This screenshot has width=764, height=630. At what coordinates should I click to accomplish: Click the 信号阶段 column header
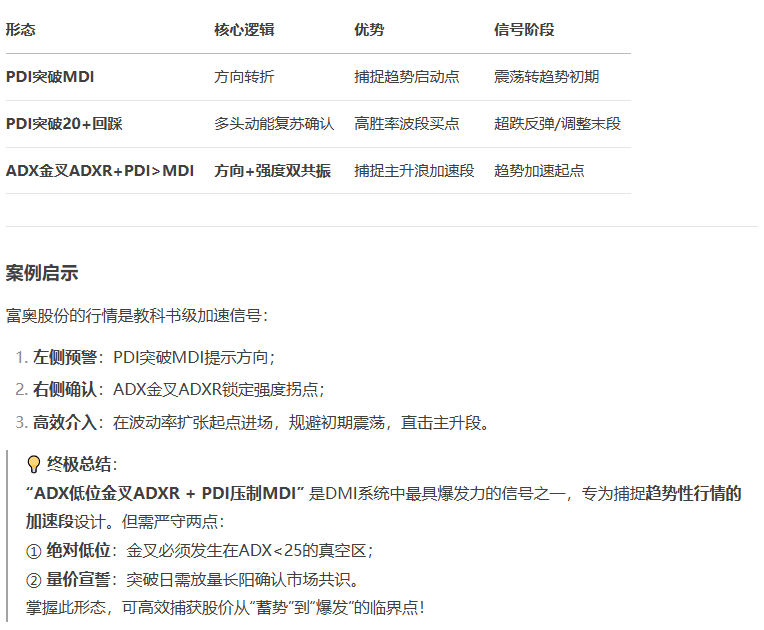point(523,30)
